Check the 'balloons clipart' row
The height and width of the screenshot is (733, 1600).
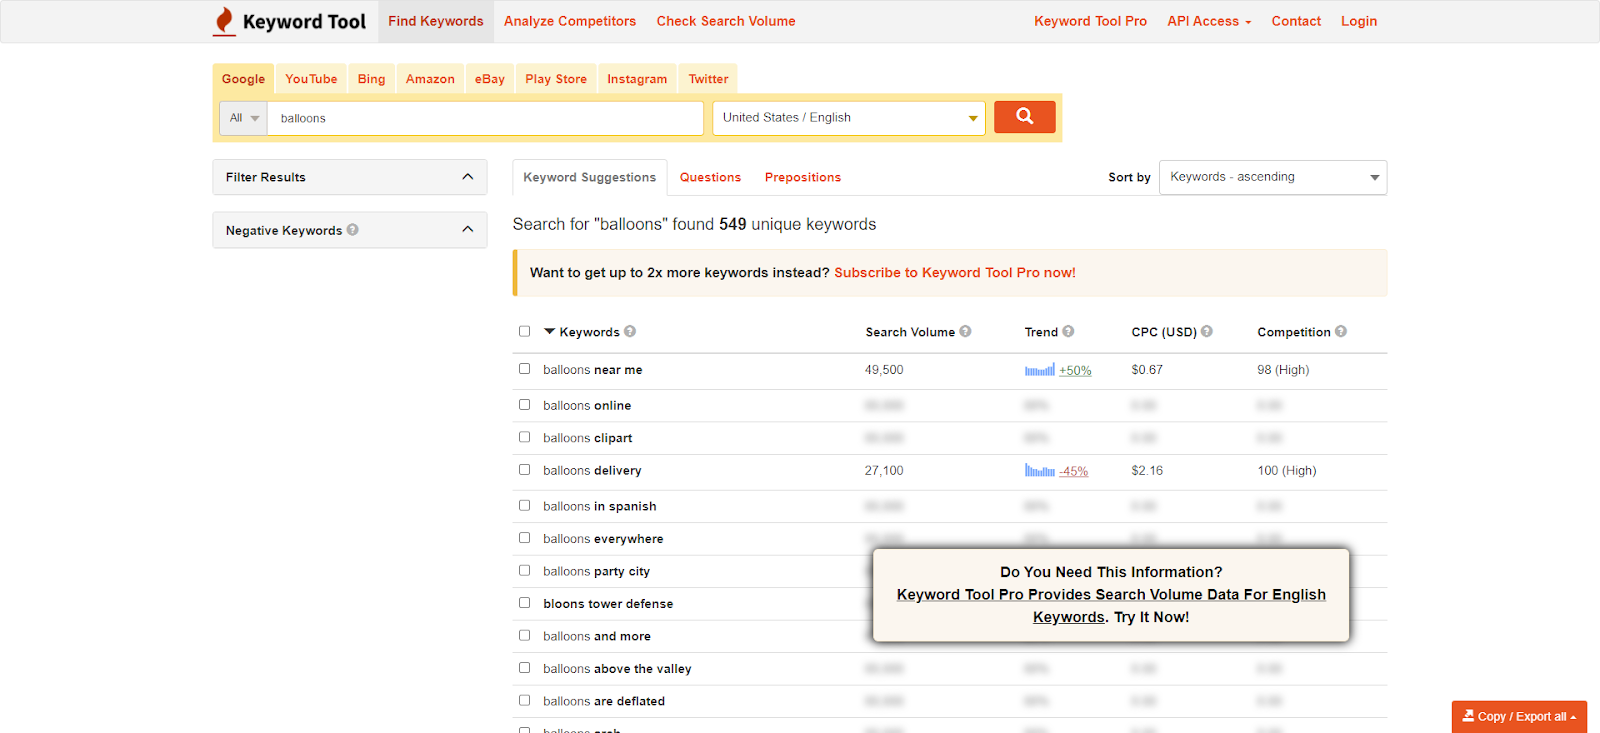[x=524, y=437]
